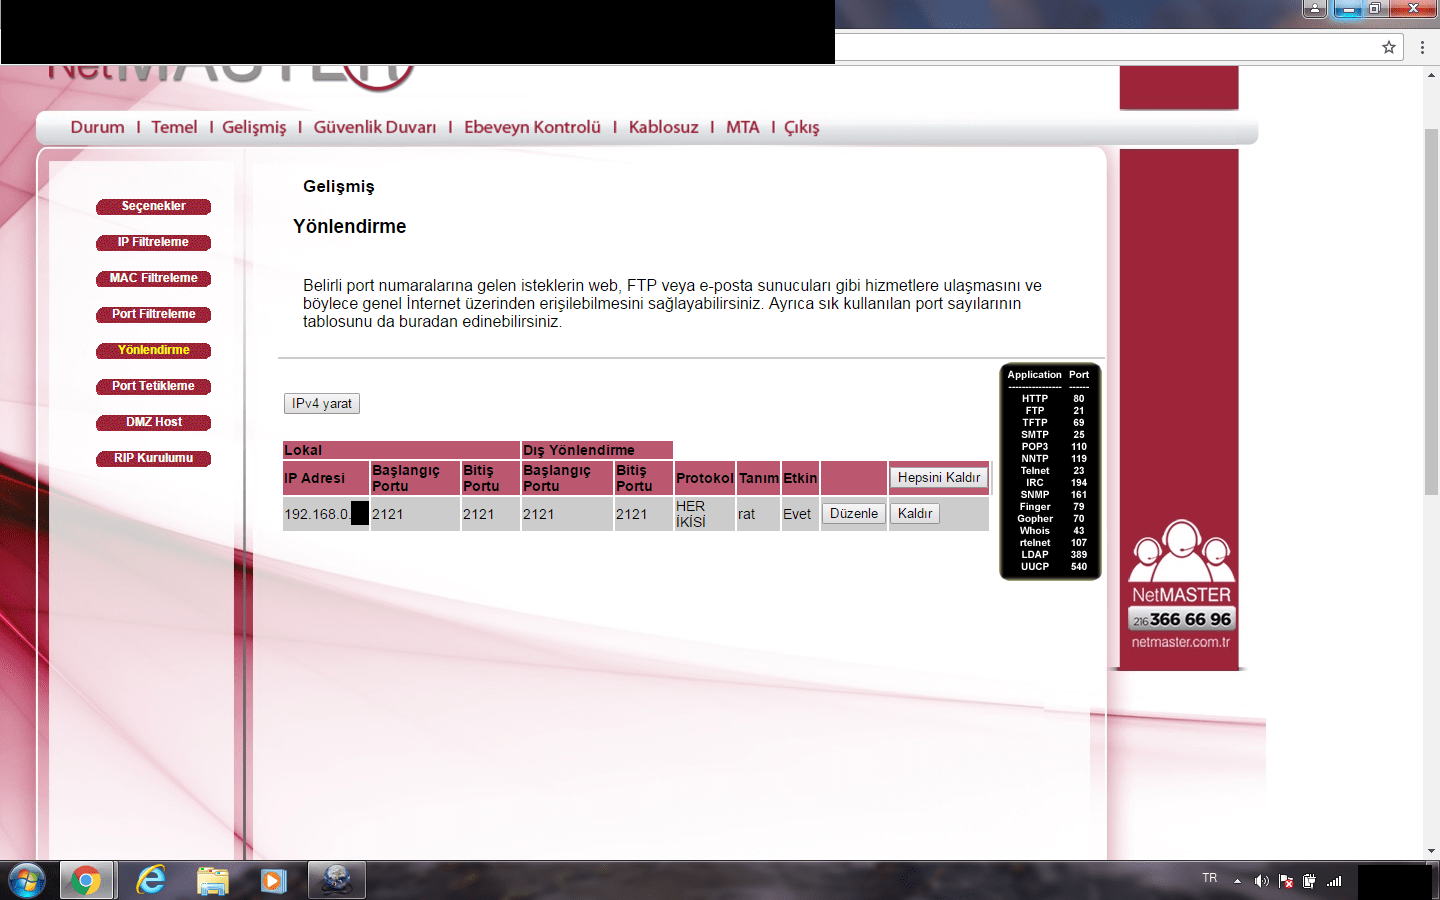Open the volume speaker tray icon

pyautogui.click(x=1262, y=881)
